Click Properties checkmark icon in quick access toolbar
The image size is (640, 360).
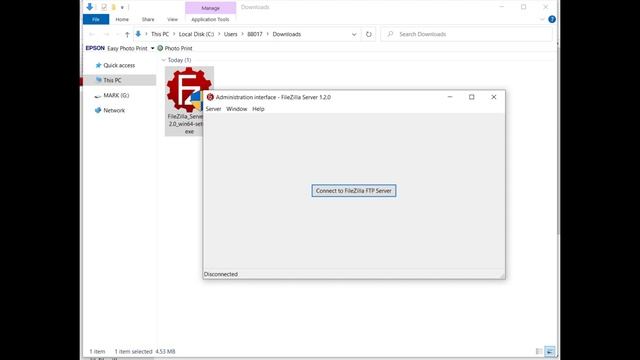[104, 7]
